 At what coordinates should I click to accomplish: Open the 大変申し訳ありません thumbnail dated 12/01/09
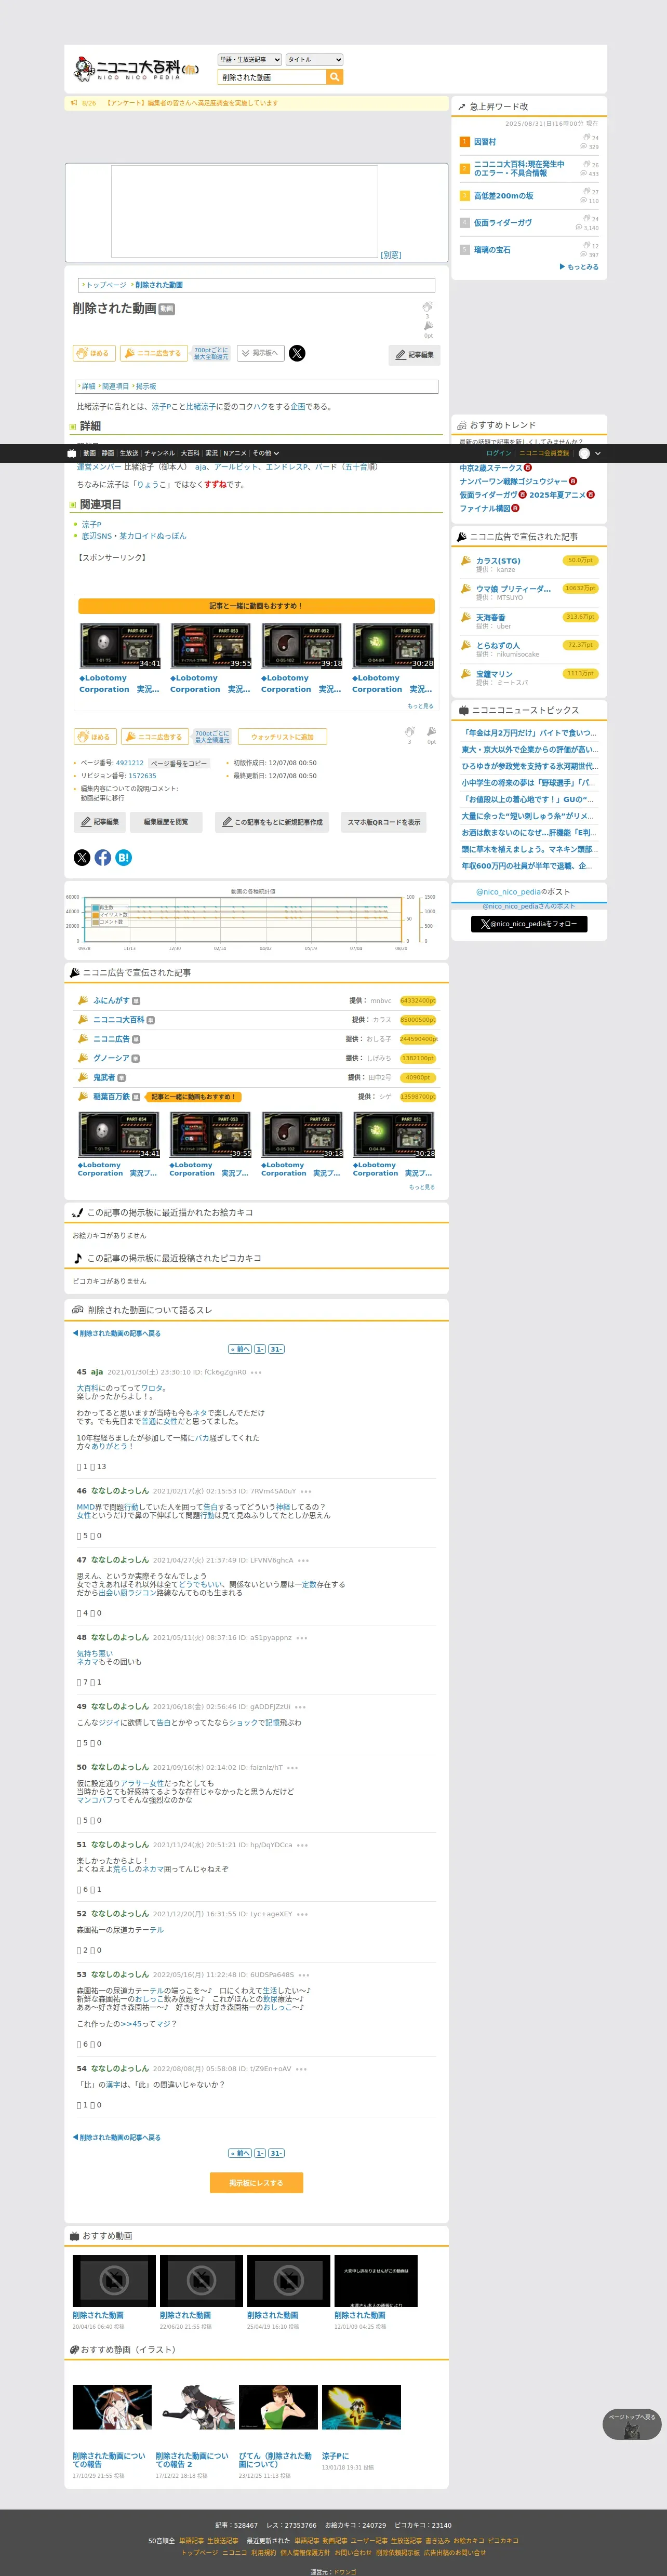tap(376, 2280)
